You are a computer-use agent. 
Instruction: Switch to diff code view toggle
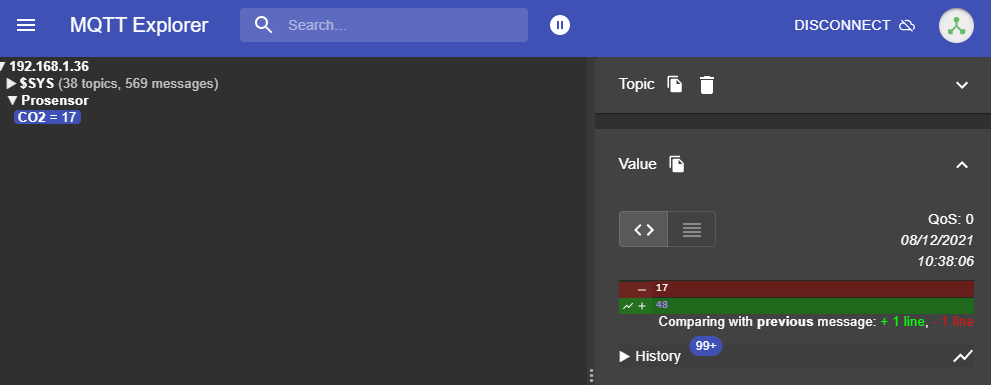643,229
